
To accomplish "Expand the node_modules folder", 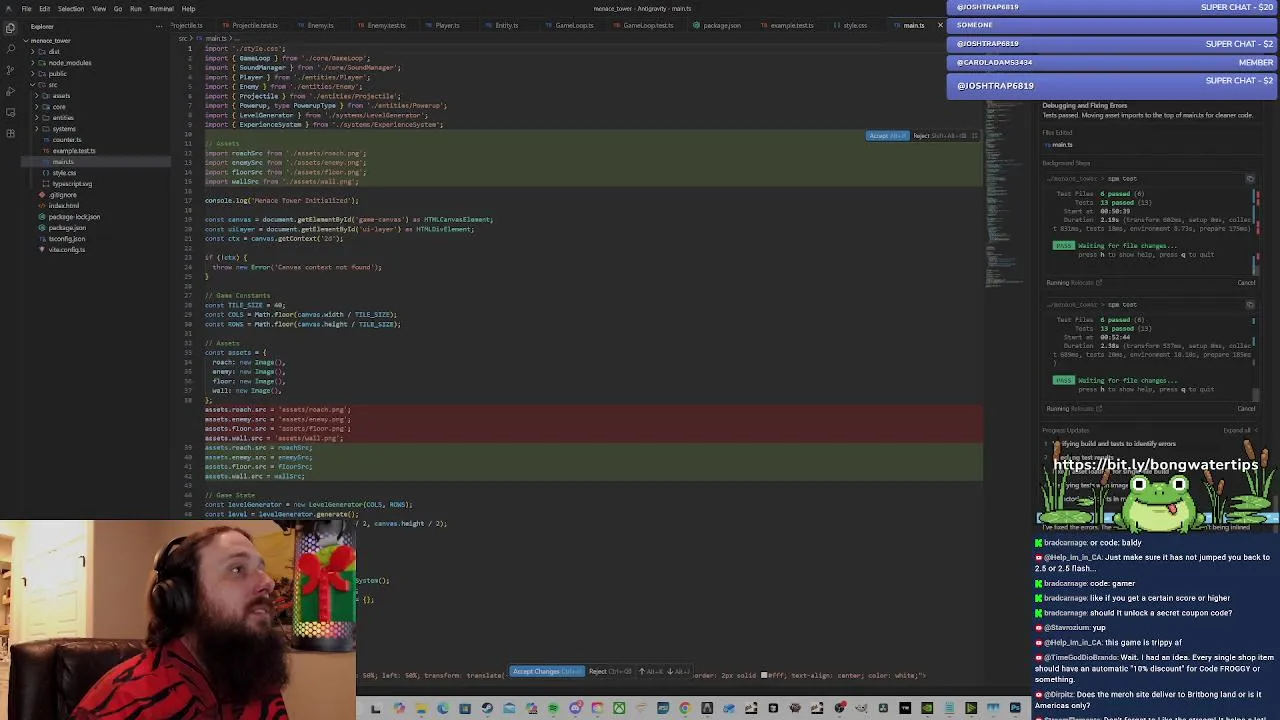I will point(69,63).
